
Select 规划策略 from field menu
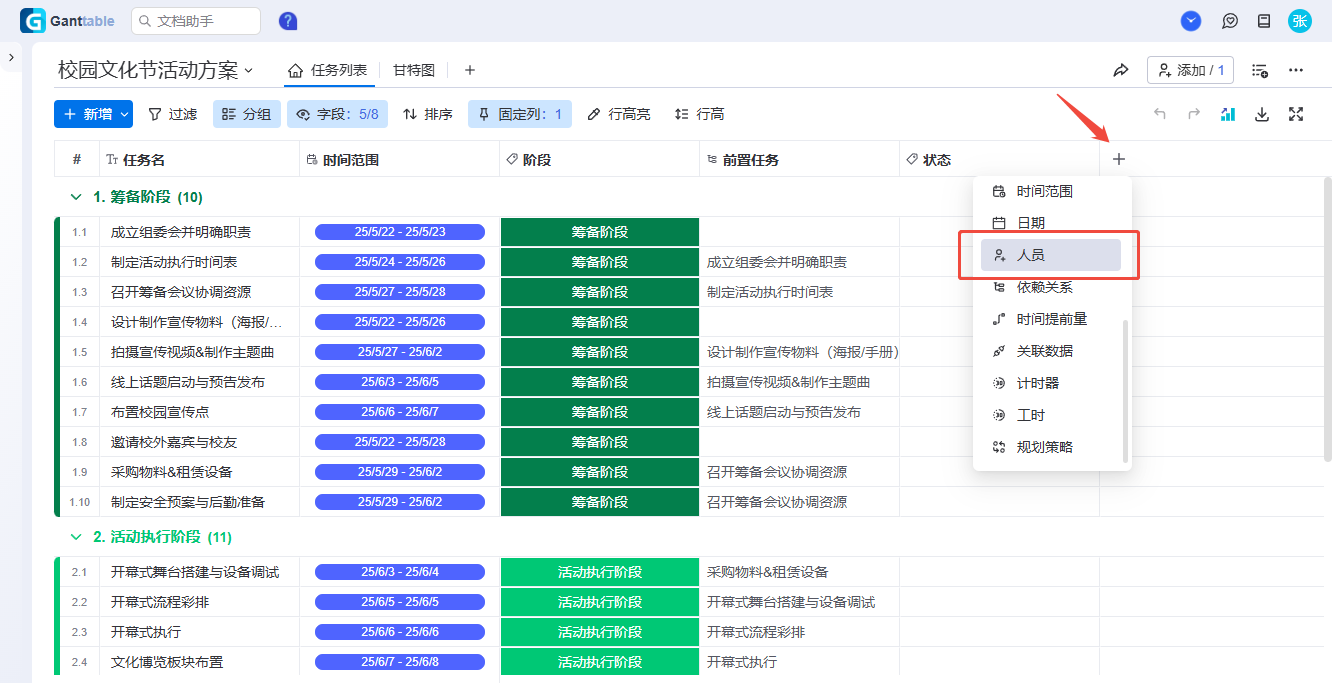1051,447
